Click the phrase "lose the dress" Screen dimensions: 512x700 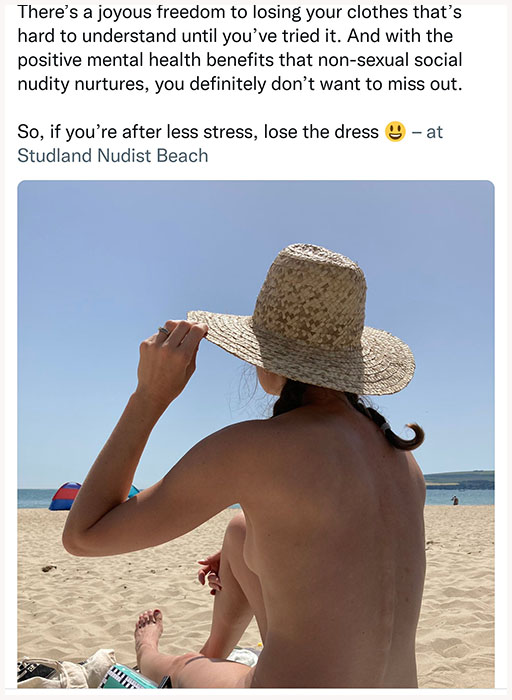coord(321,132)
